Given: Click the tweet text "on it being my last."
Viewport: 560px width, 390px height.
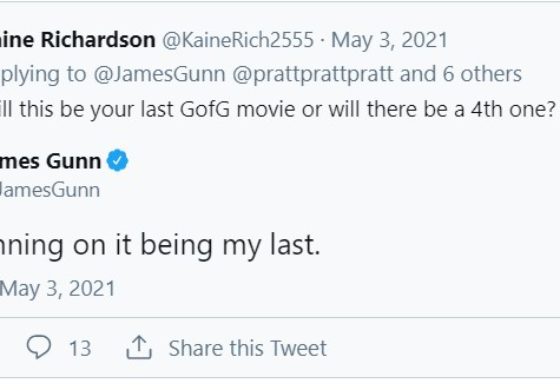Looking at the screenshot, I should click(196, 245).
